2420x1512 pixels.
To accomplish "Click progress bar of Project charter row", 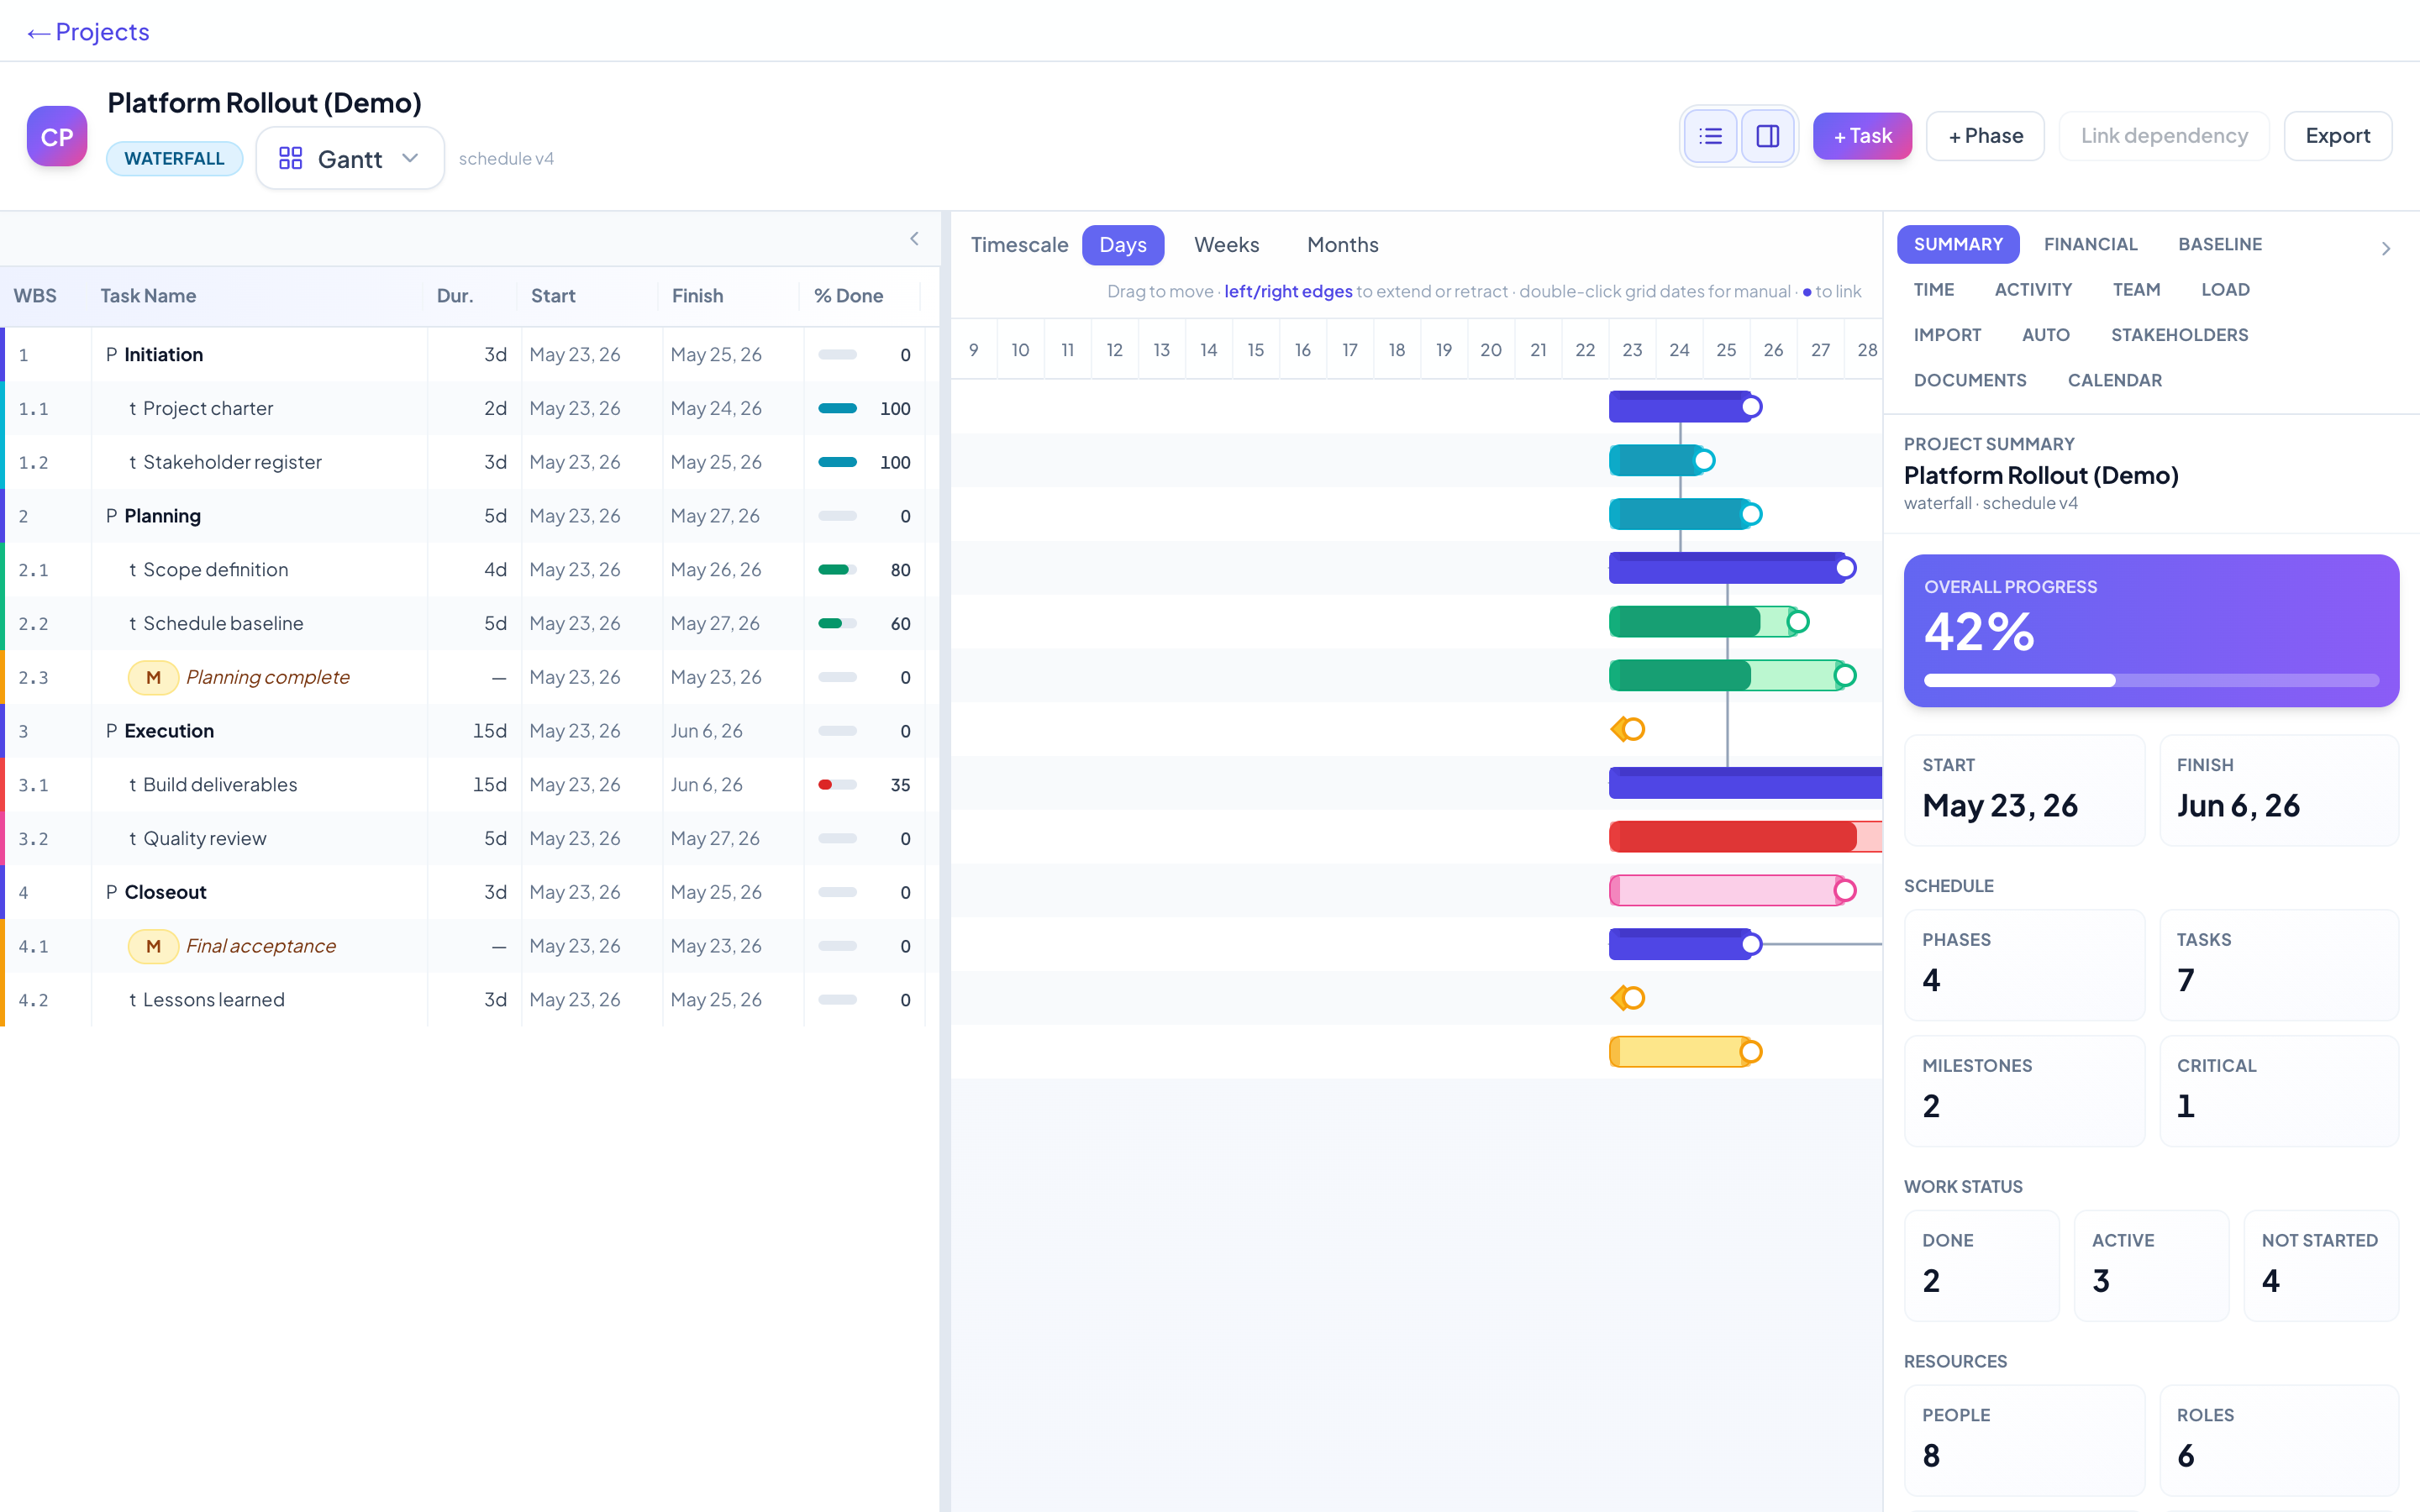I will pyautogui.click(x=837, y=409).
